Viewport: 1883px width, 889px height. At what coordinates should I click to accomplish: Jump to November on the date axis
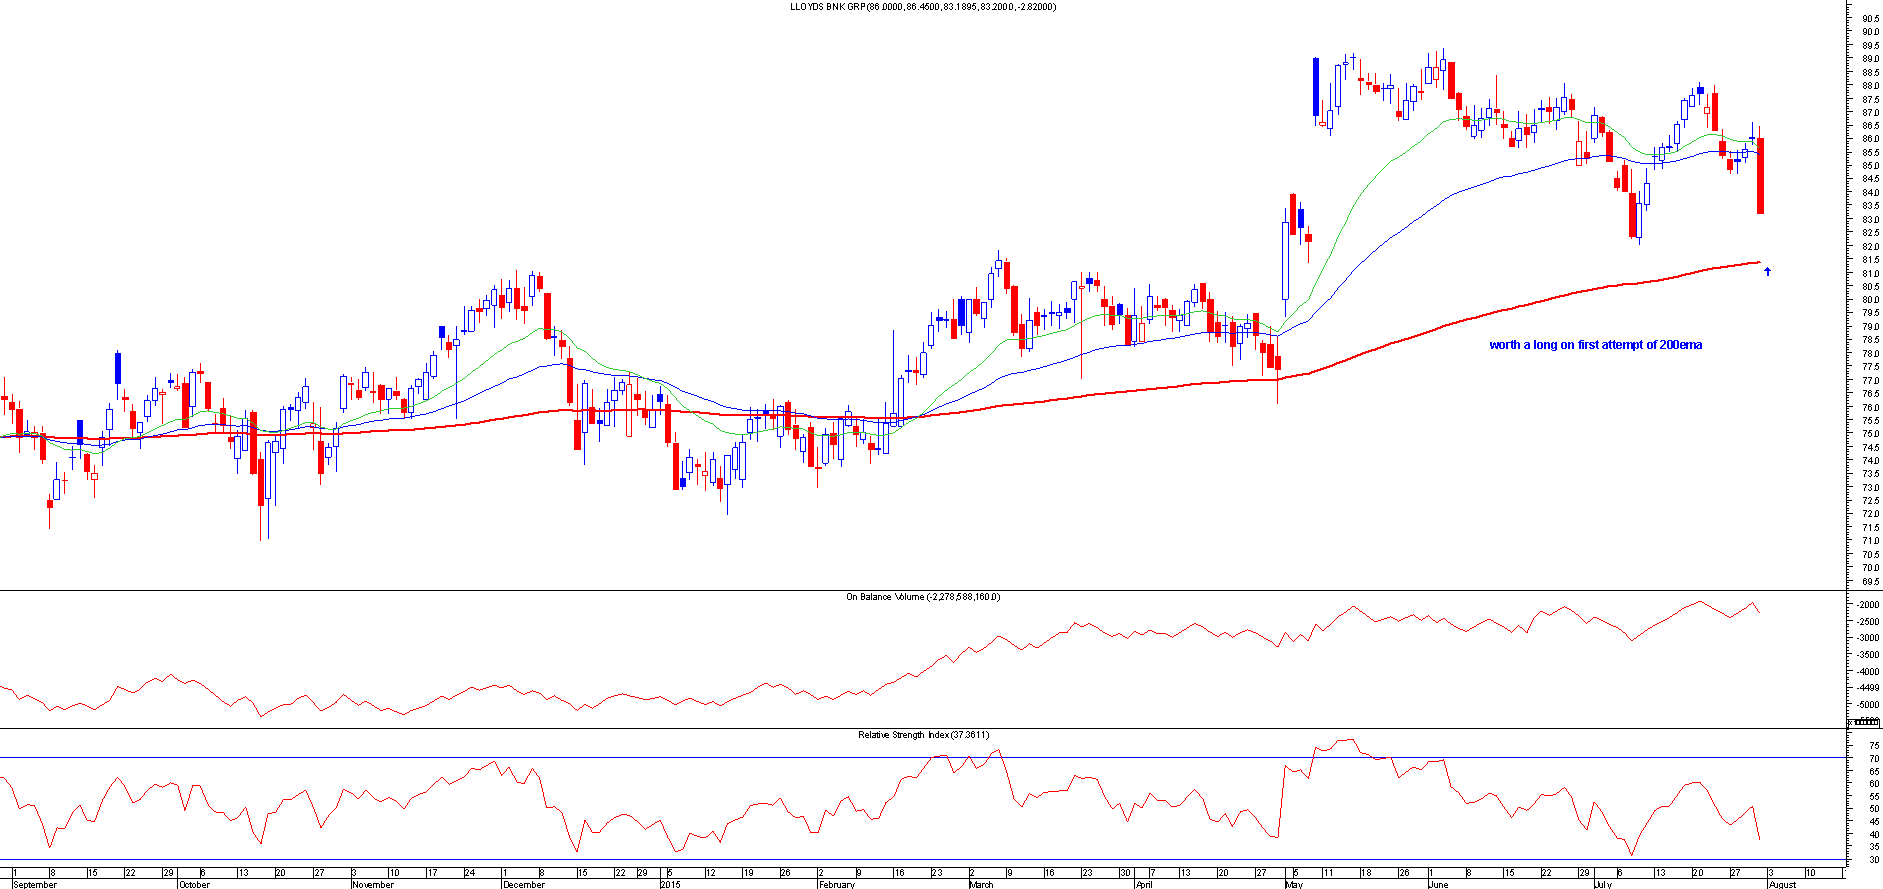[373, 884]
